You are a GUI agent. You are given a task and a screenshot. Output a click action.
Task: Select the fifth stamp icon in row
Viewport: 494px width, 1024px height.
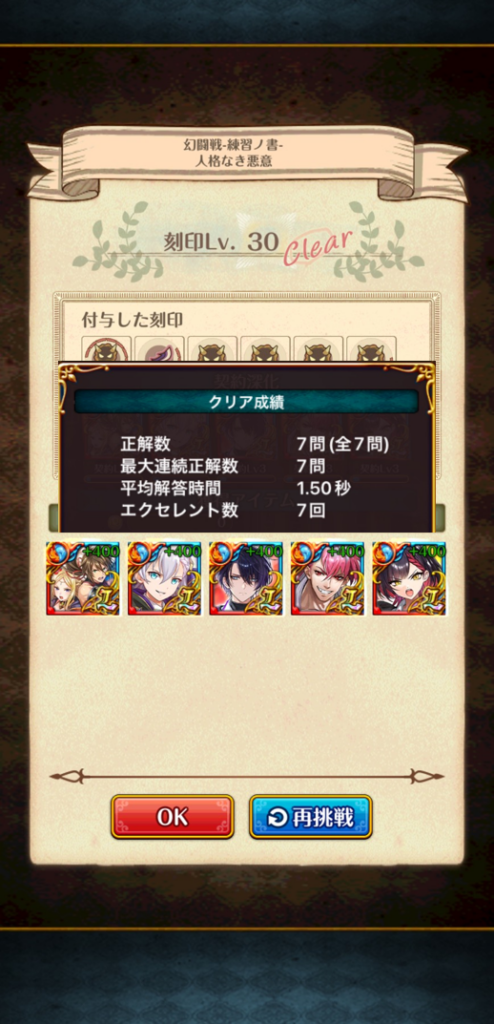point(318,349)
